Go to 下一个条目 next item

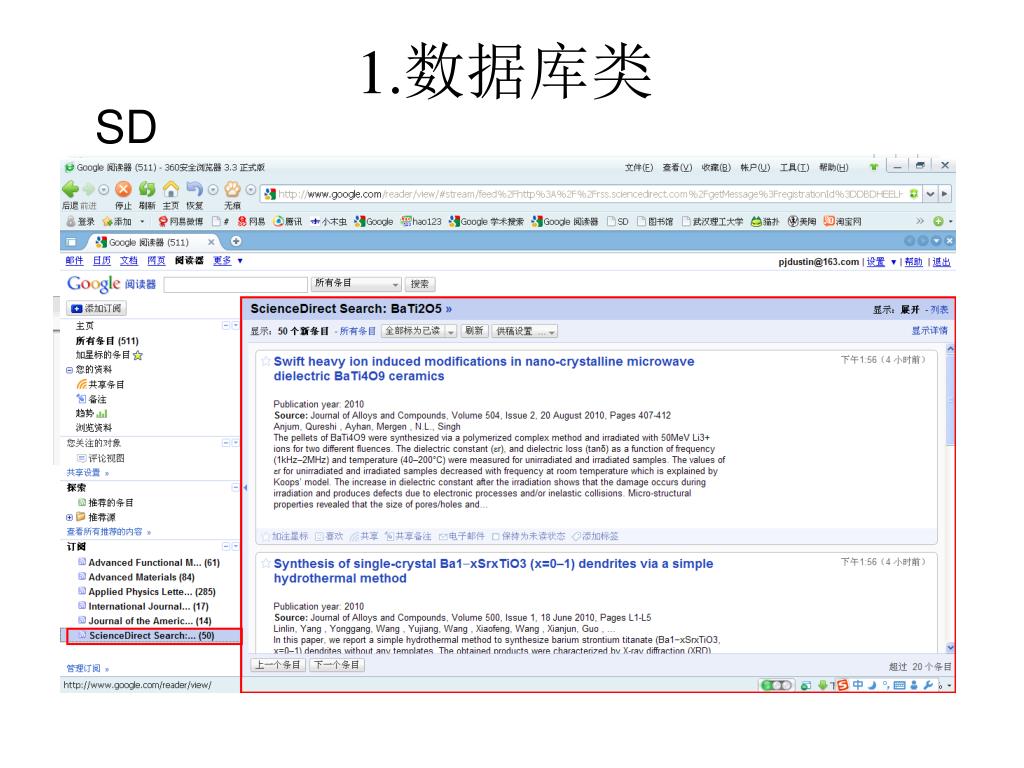(x=336, y=665)
